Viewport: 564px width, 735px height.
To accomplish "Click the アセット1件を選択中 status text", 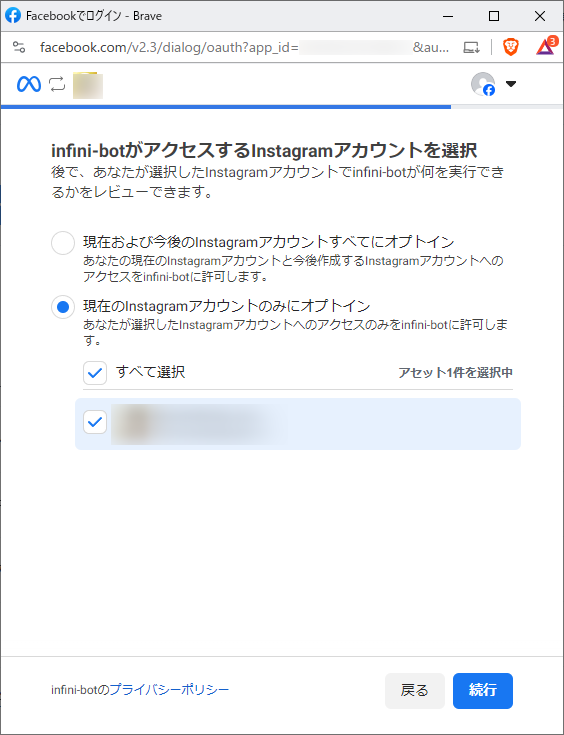I will [x=455, y=373].
